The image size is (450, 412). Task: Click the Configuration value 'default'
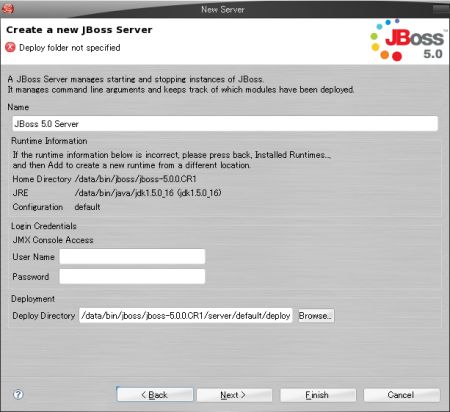point(87,207)
